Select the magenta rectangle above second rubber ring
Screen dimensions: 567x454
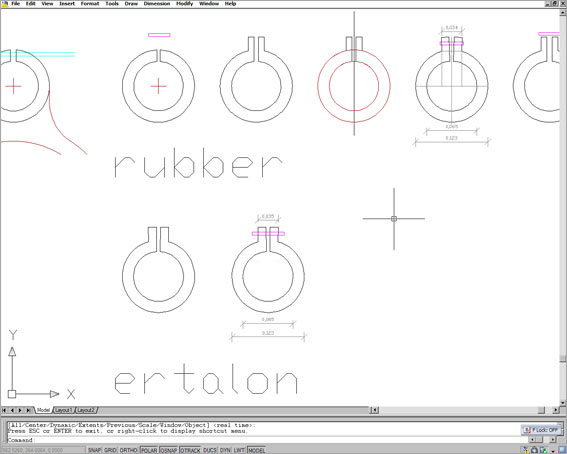pos(159,35)
